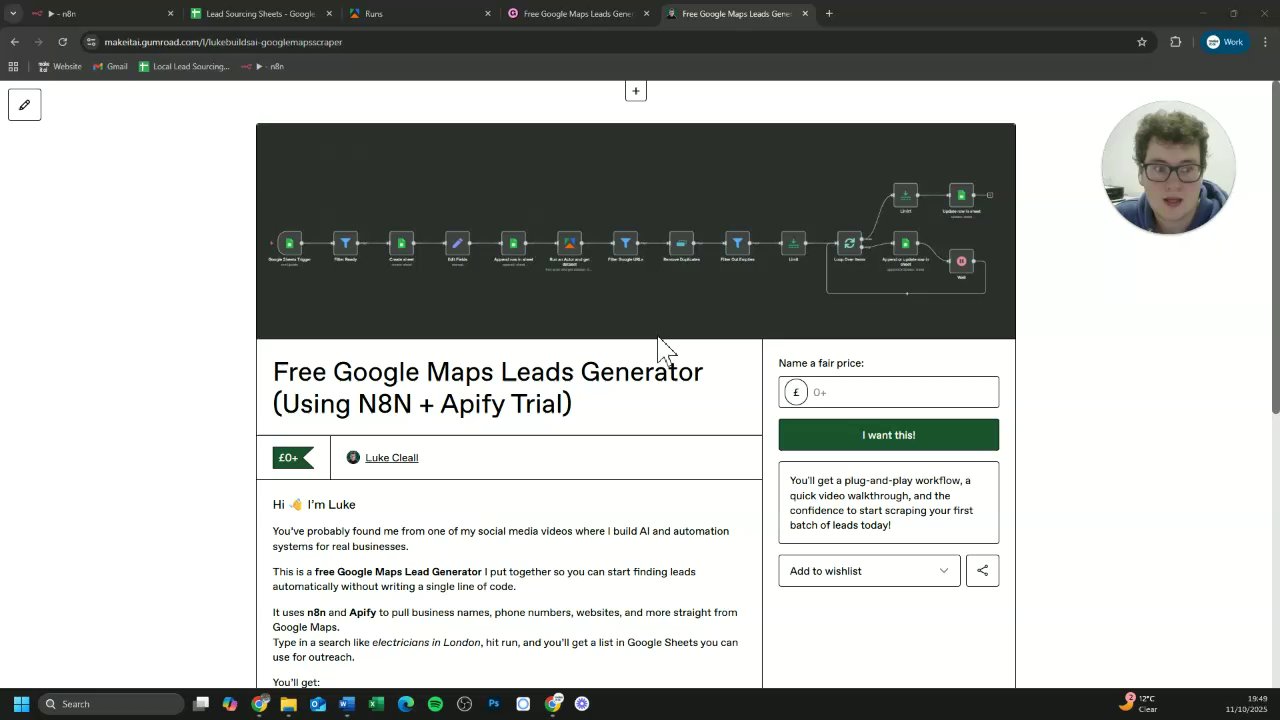Open Luke Cleall's profile link

(391, 458)
